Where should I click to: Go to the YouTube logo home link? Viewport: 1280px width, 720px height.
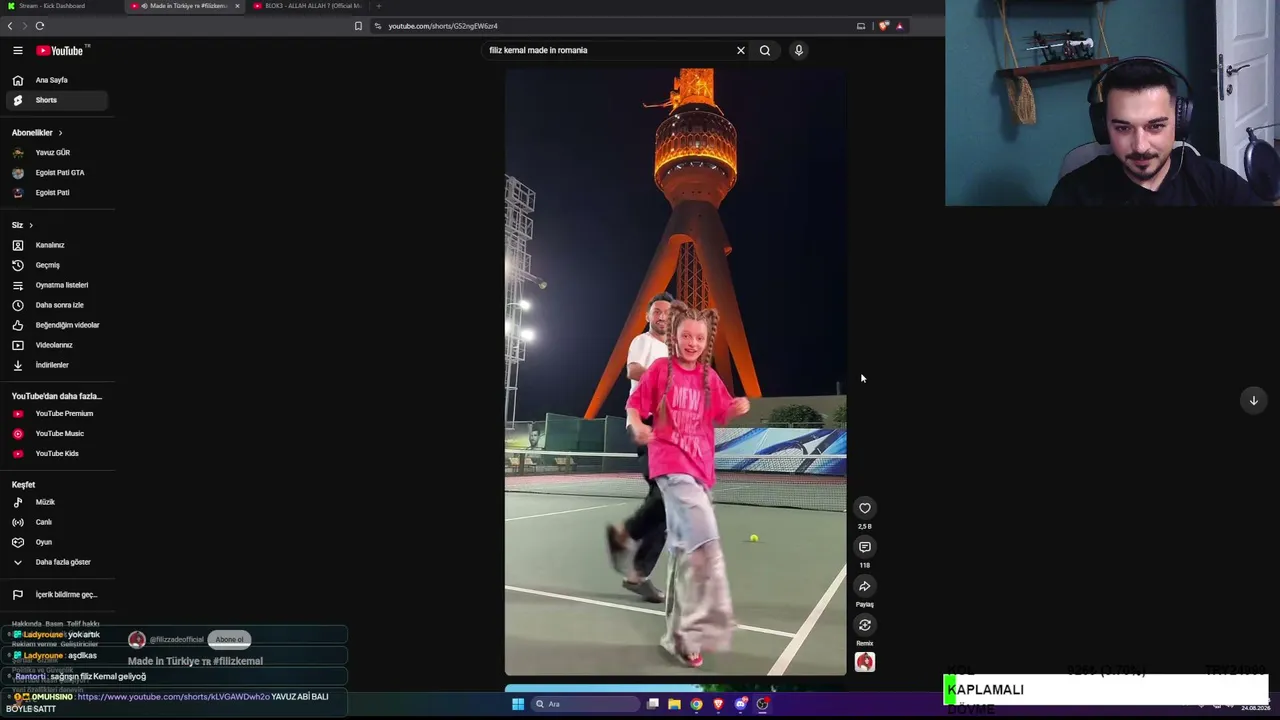61,50
